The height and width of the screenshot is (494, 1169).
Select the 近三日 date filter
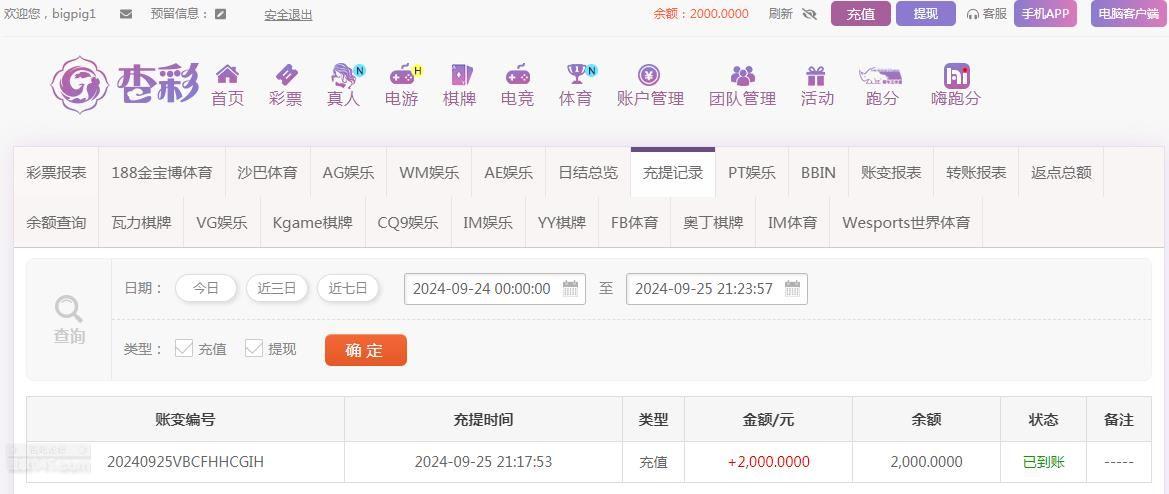click(277, 288)
